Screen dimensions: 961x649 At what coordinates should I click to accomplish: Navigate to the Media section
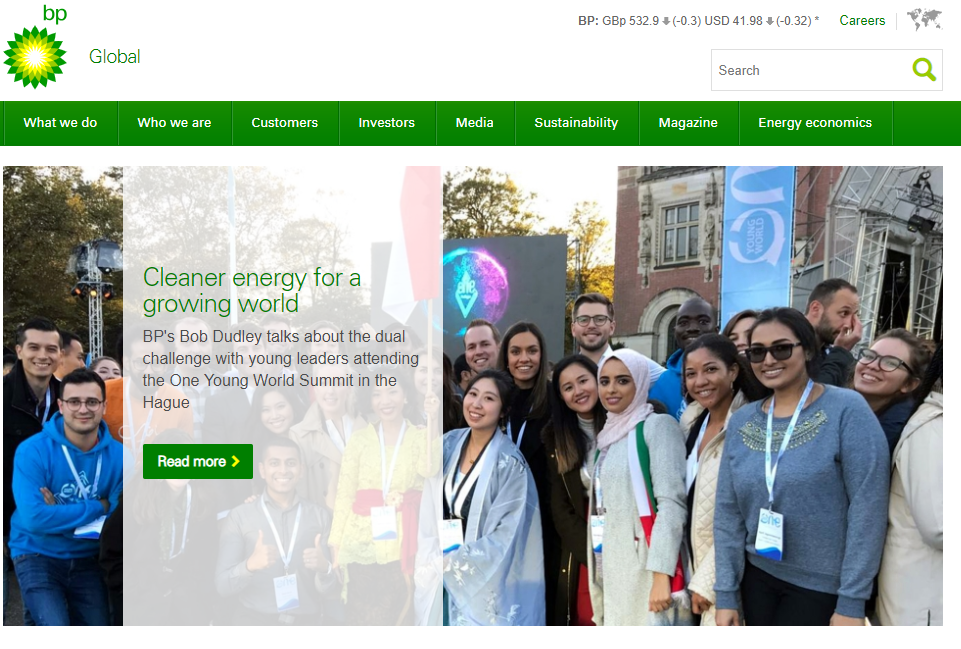pyautogui.click(x=474, y=123)
